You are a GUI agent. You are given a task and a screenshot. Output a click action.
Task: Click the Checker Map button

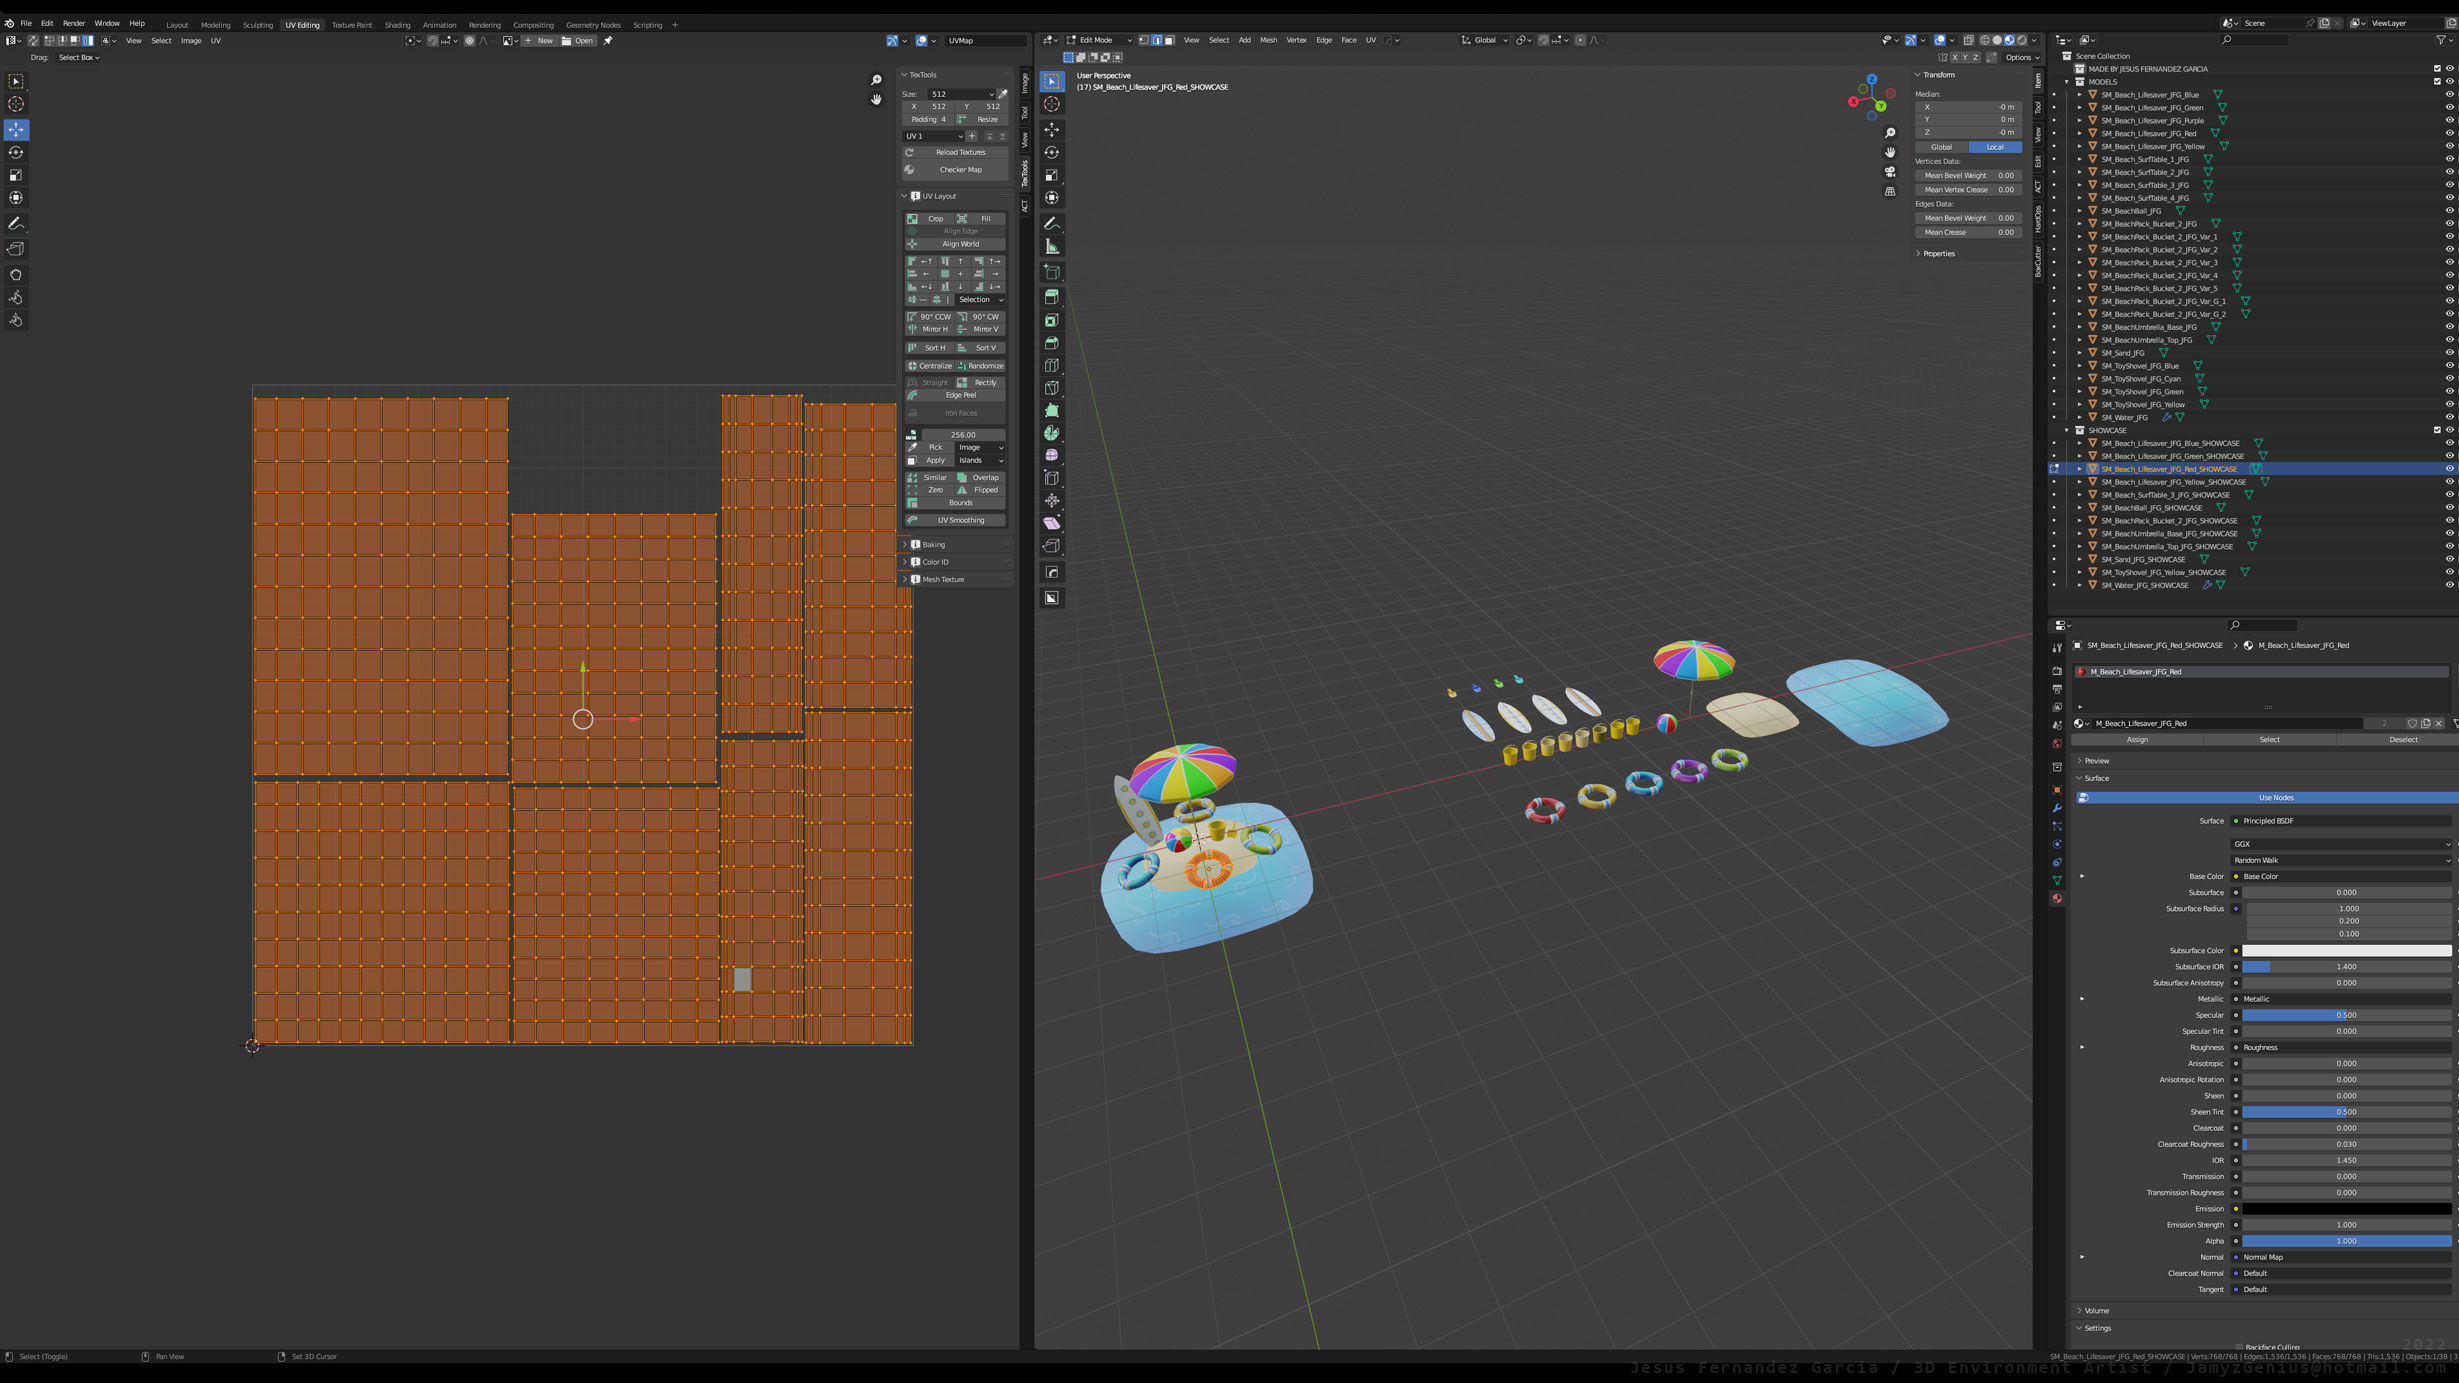(959, 170)
